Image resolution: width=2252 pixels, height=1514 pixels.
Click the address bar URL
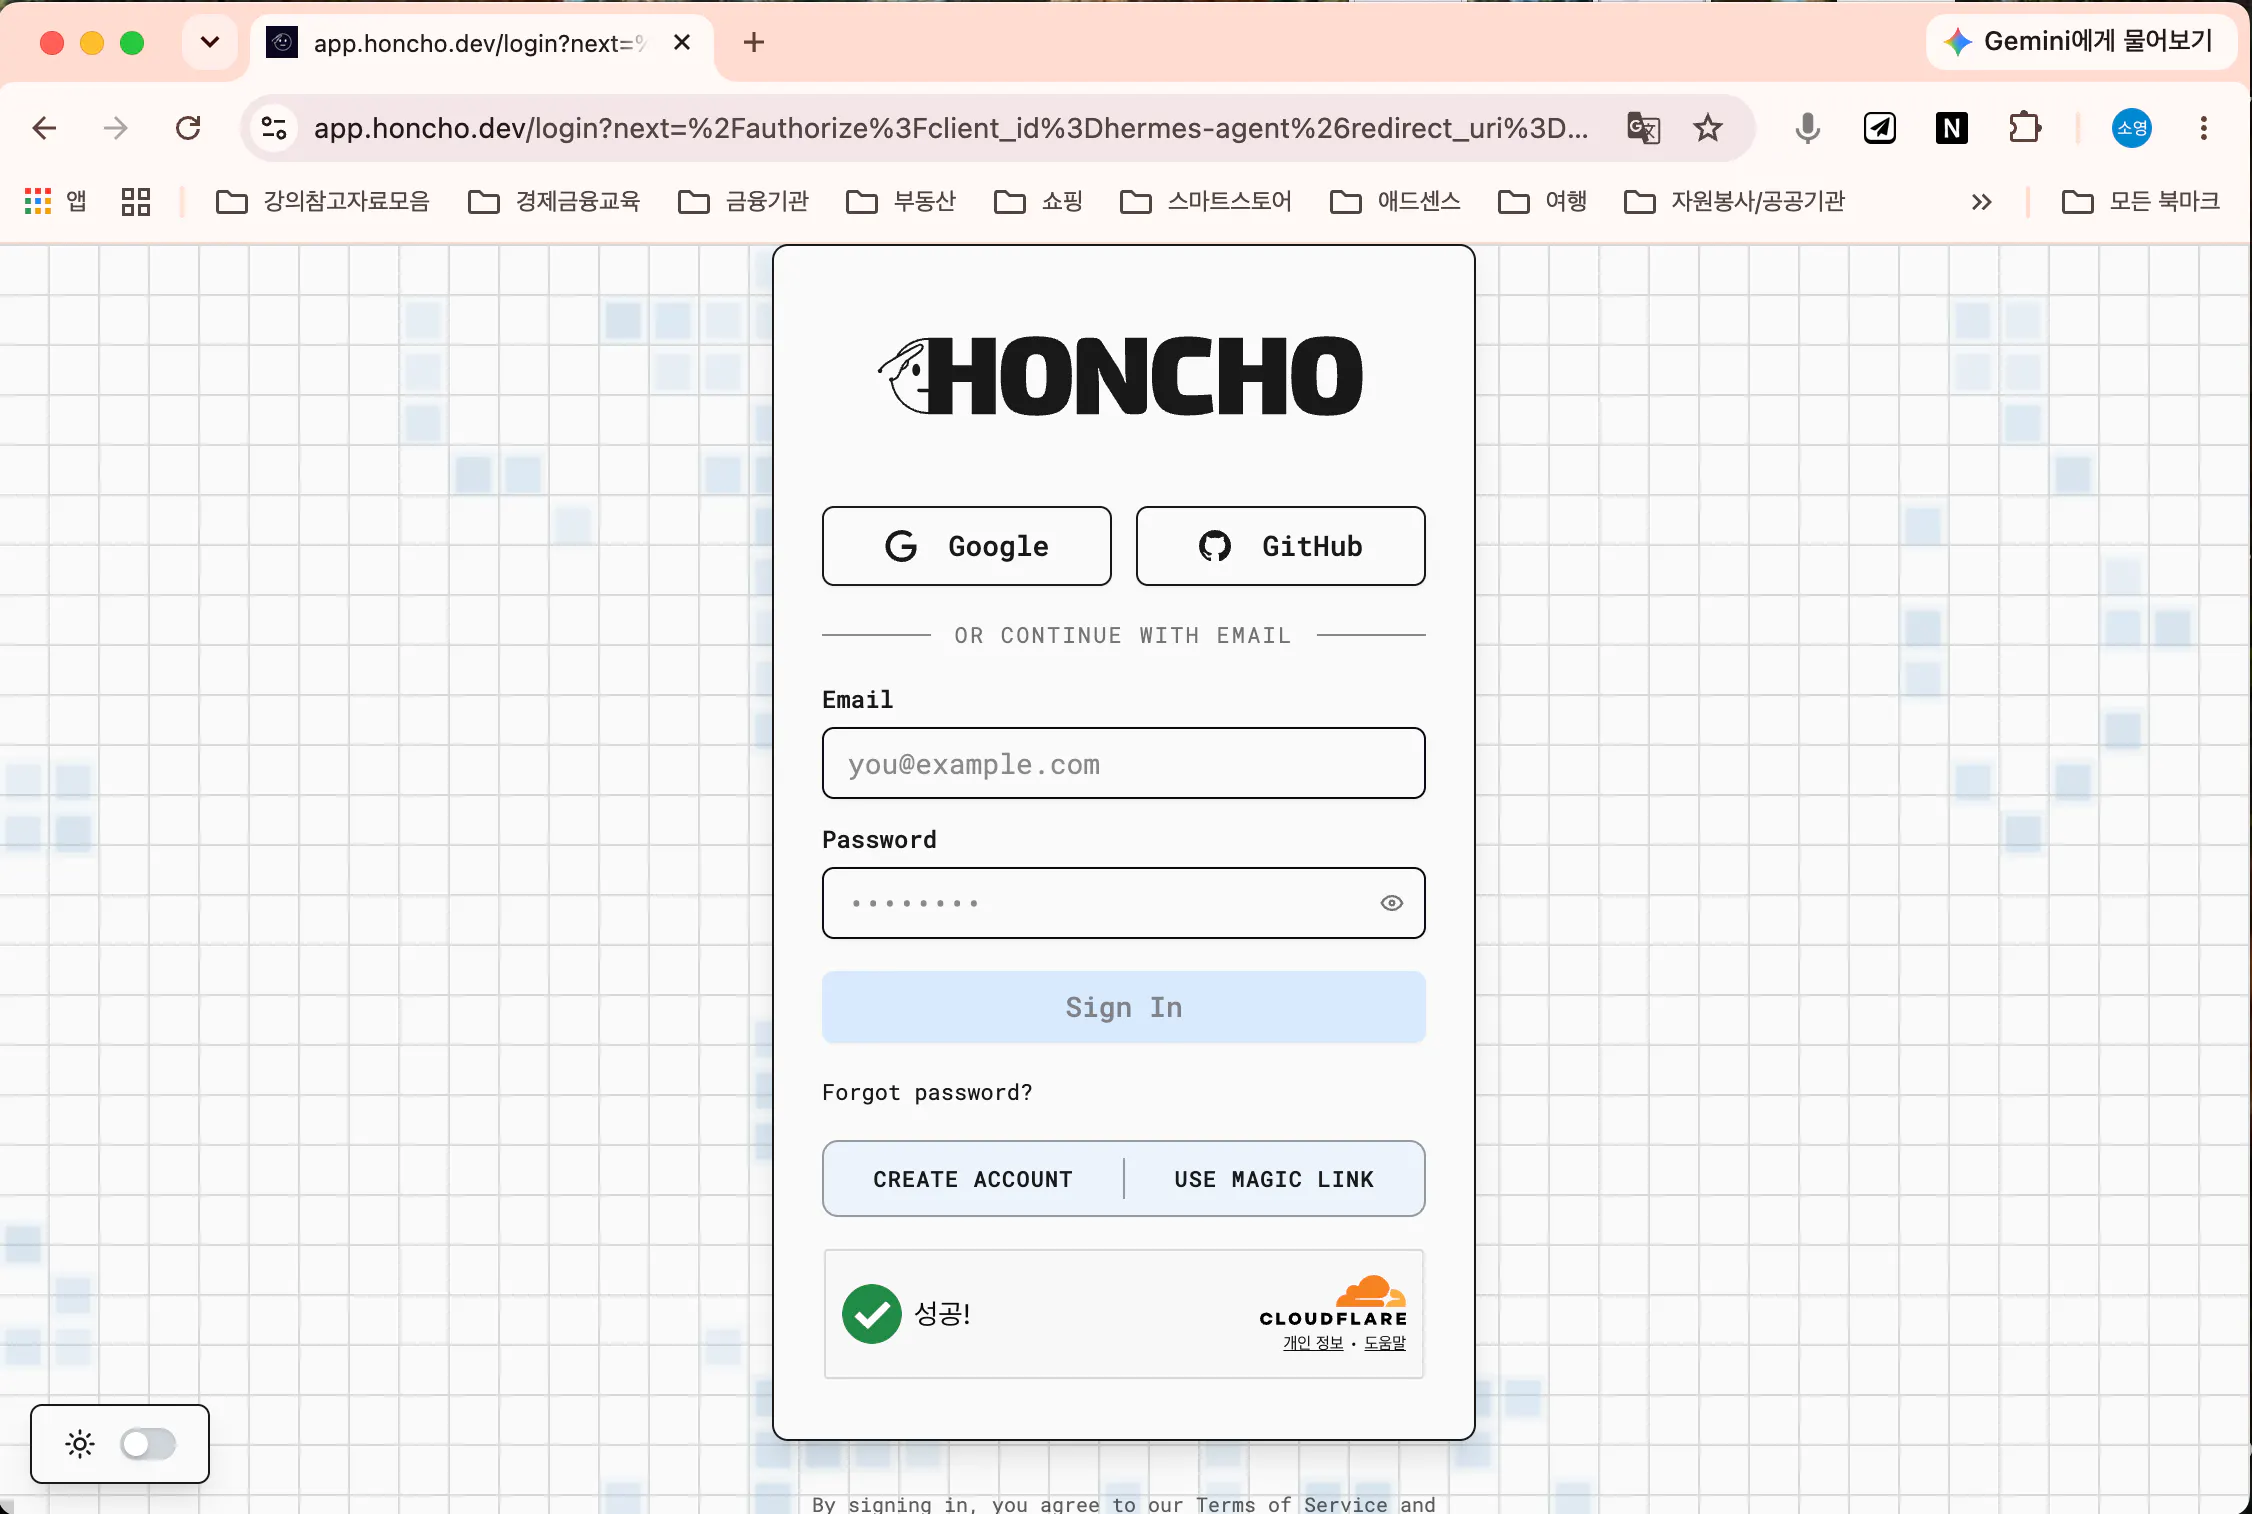pyautogui.click(x=951, y=128)
